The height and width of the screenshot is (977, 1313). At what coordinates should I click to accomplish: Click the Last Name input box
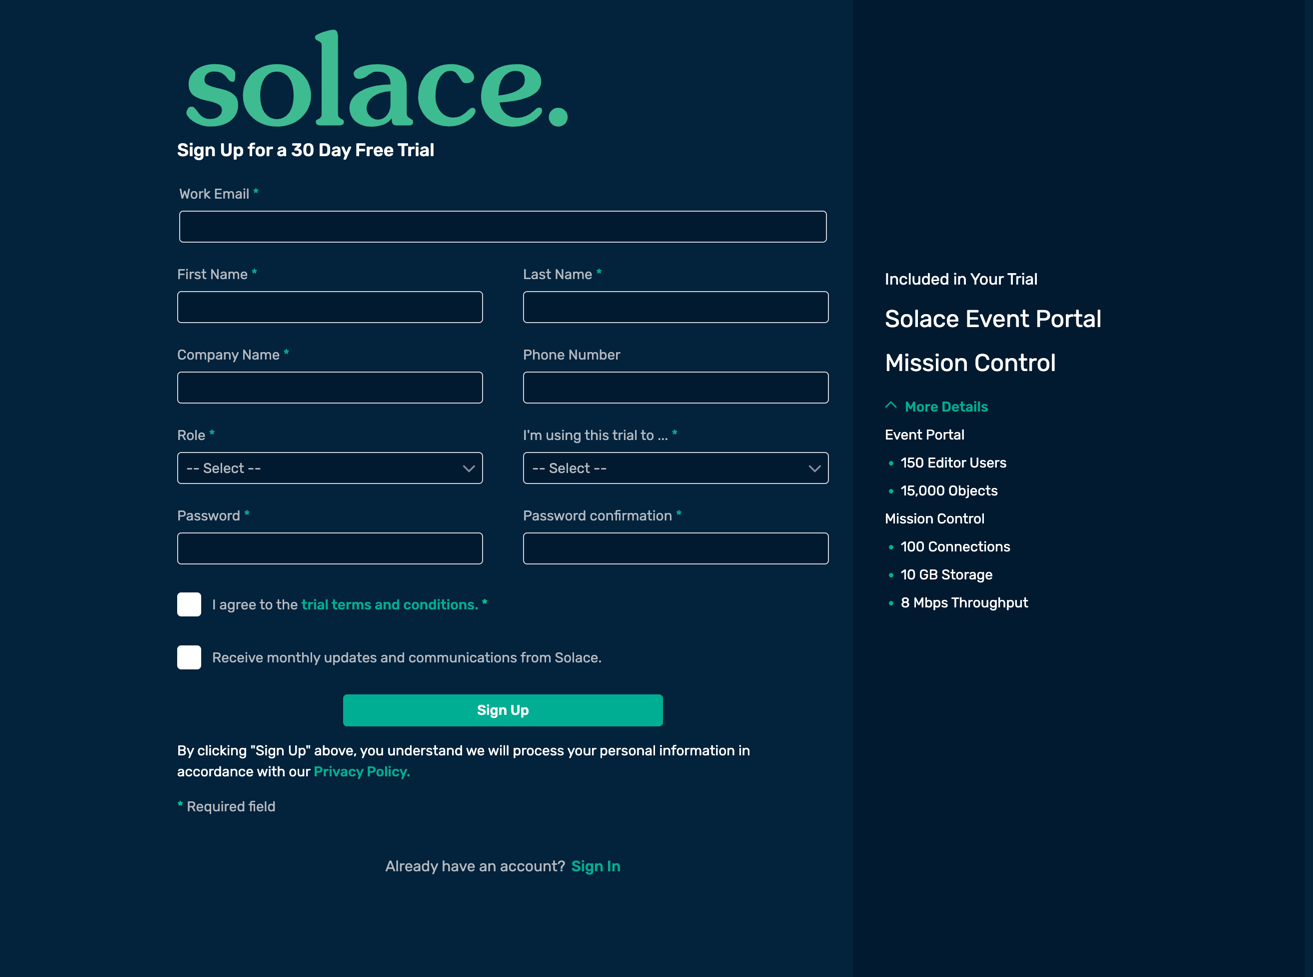pyautogui.click(x=676, y=307)
